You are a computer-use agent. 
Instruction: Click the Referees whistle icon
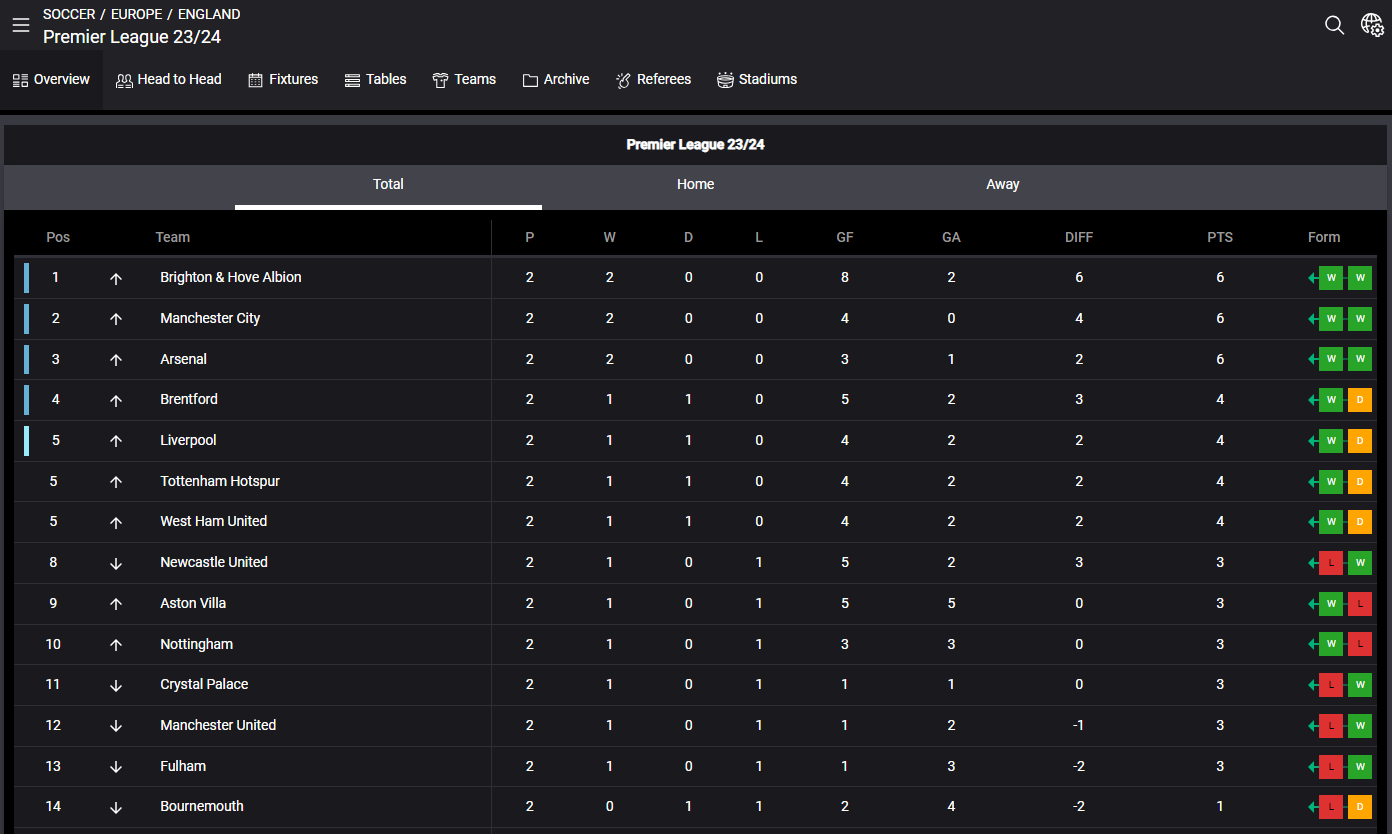pos(623,80)
